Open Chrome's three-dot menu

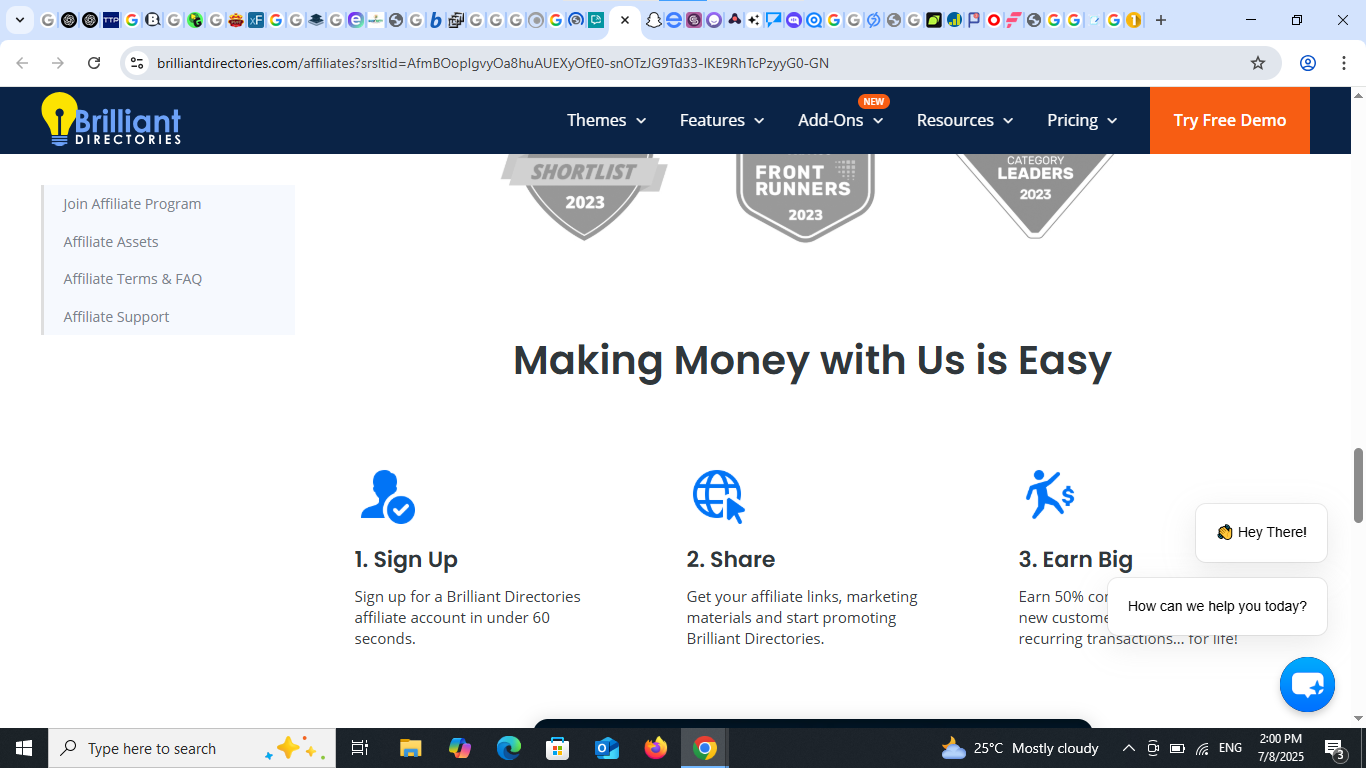[1343, 63]
